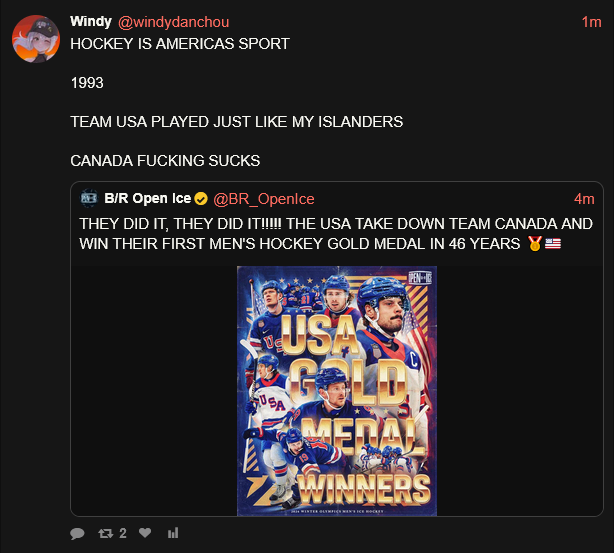Open the @windydanchou handle link

pyautogui.click(x=173, y=22)
